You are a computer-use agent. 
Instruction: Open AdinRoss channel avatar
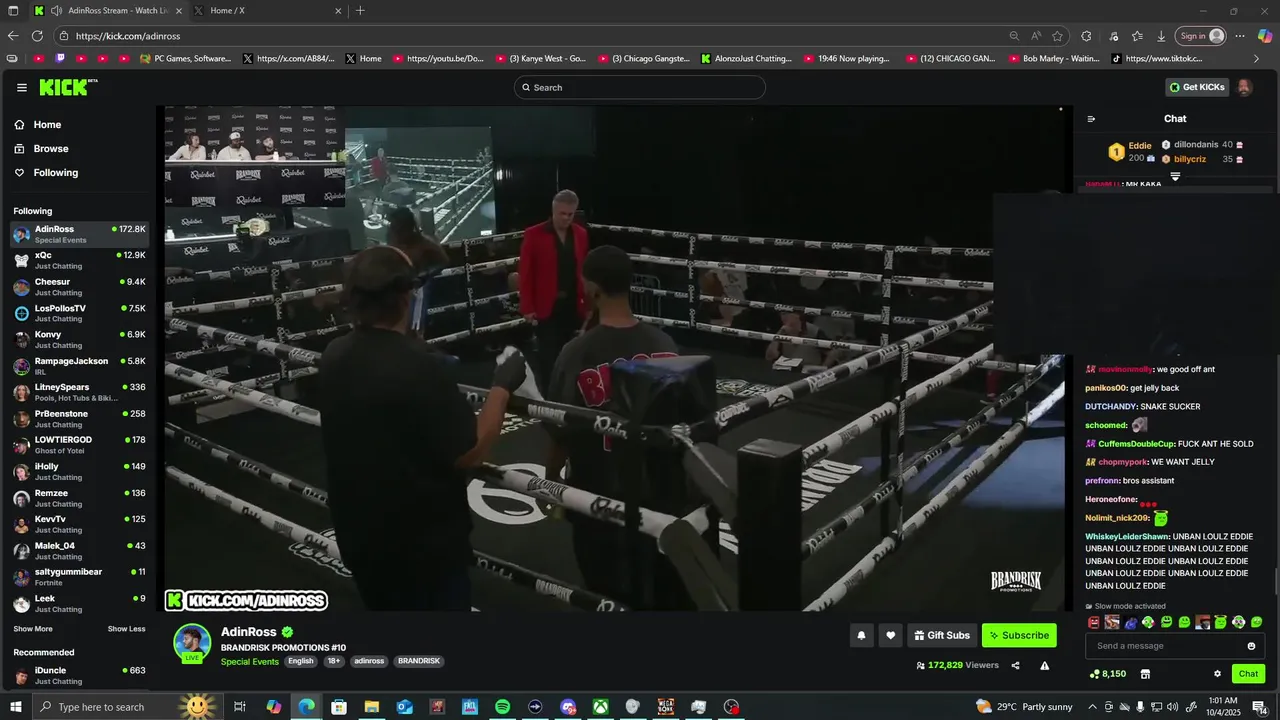(192, 643)
